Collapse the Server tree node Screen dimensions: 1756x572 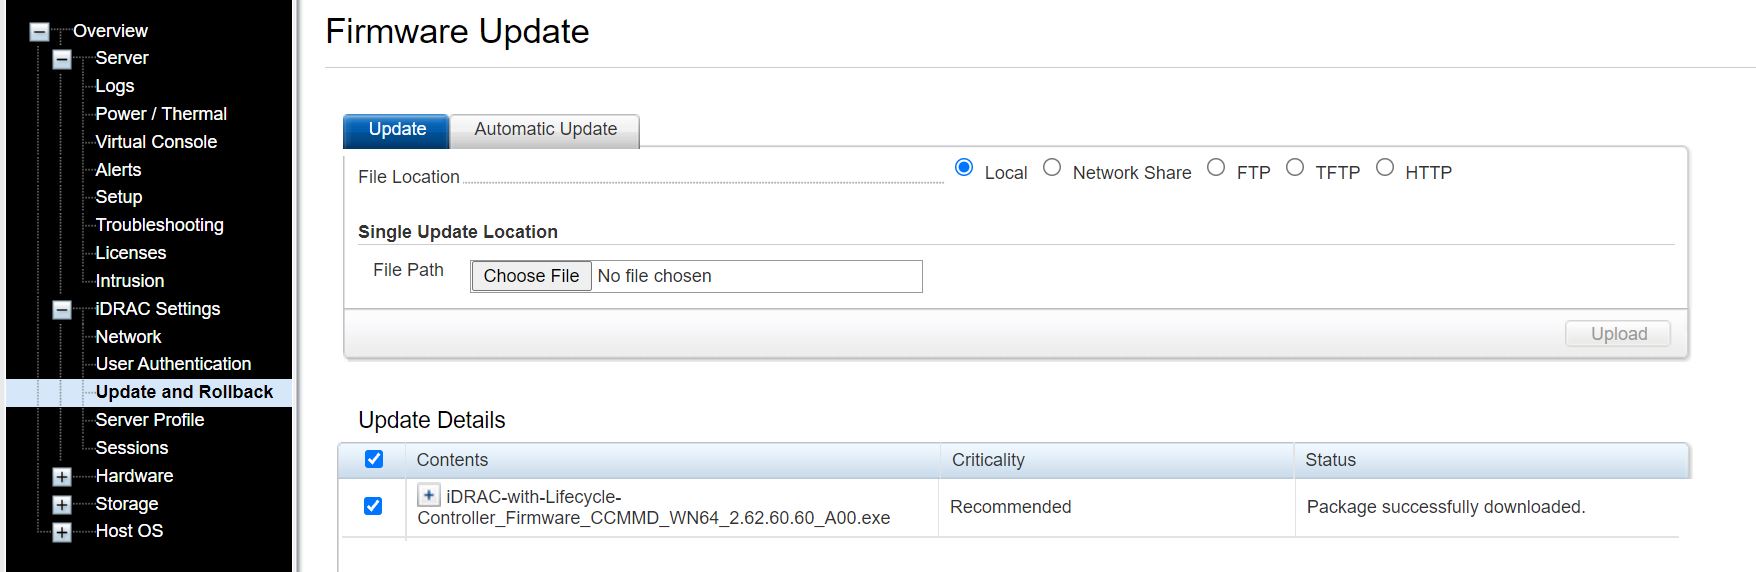[62, 59]
